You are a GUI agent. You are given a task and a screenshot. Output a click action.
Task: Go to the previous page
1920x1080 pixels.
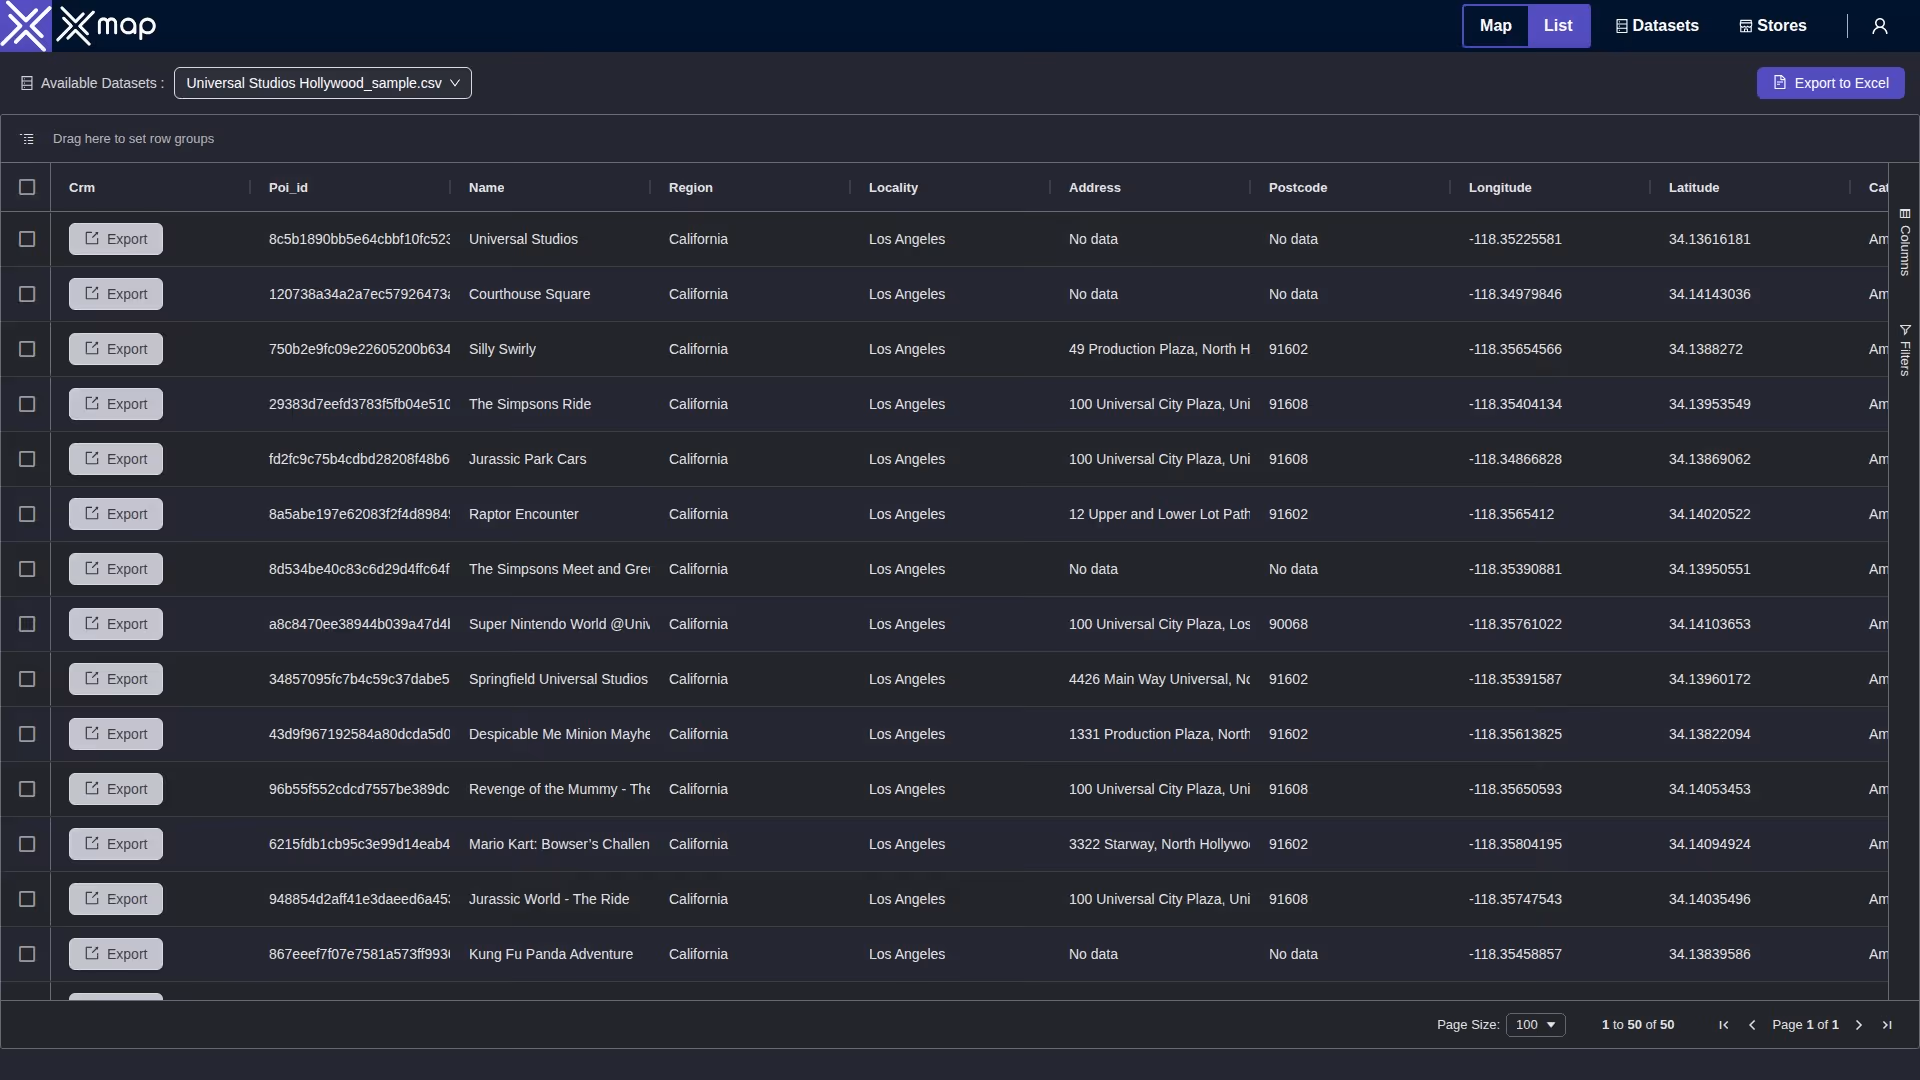[1752, 1025]
